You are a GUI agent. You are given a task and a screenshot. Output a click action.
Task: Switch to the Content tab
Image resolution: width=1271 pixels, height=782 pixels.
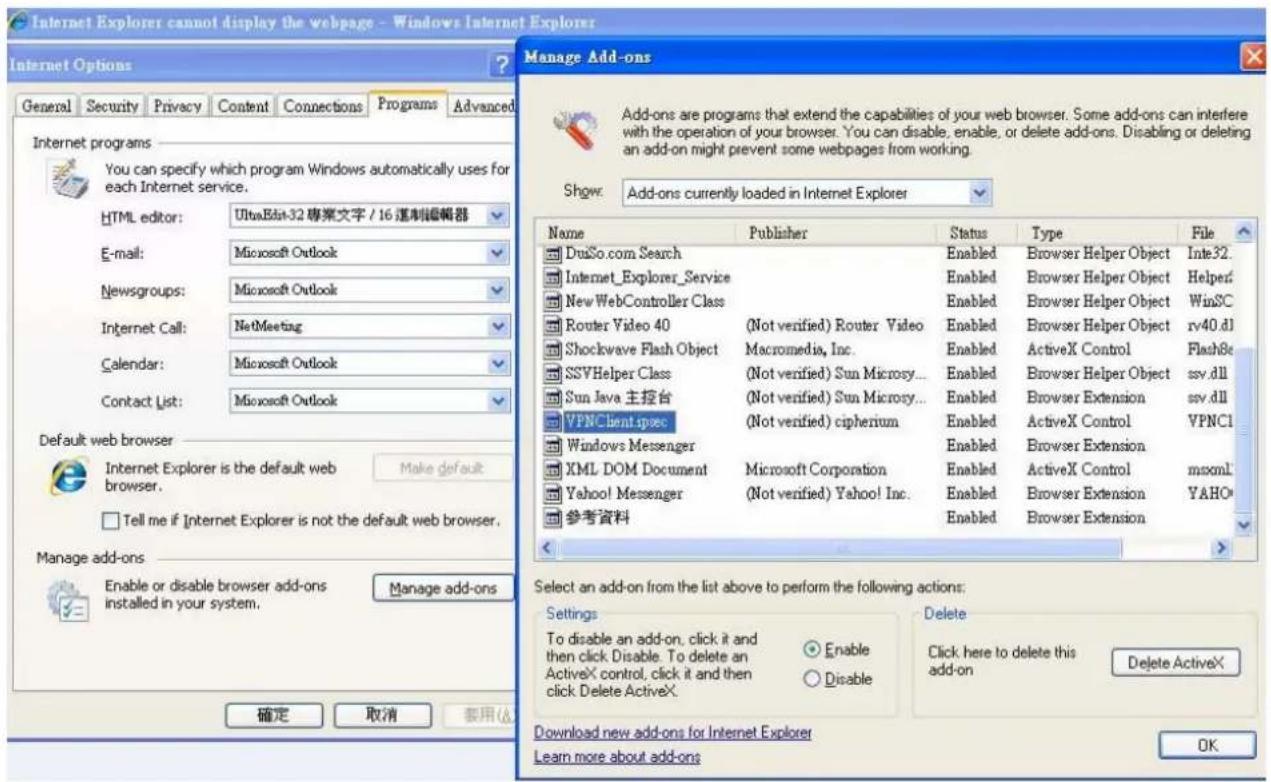coord(243,108)
